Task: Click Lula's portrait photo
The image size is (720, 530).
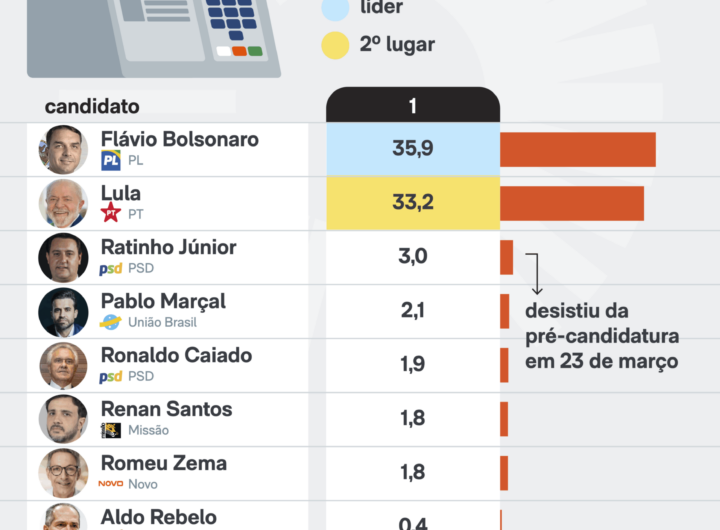Action: coord(63,204)
